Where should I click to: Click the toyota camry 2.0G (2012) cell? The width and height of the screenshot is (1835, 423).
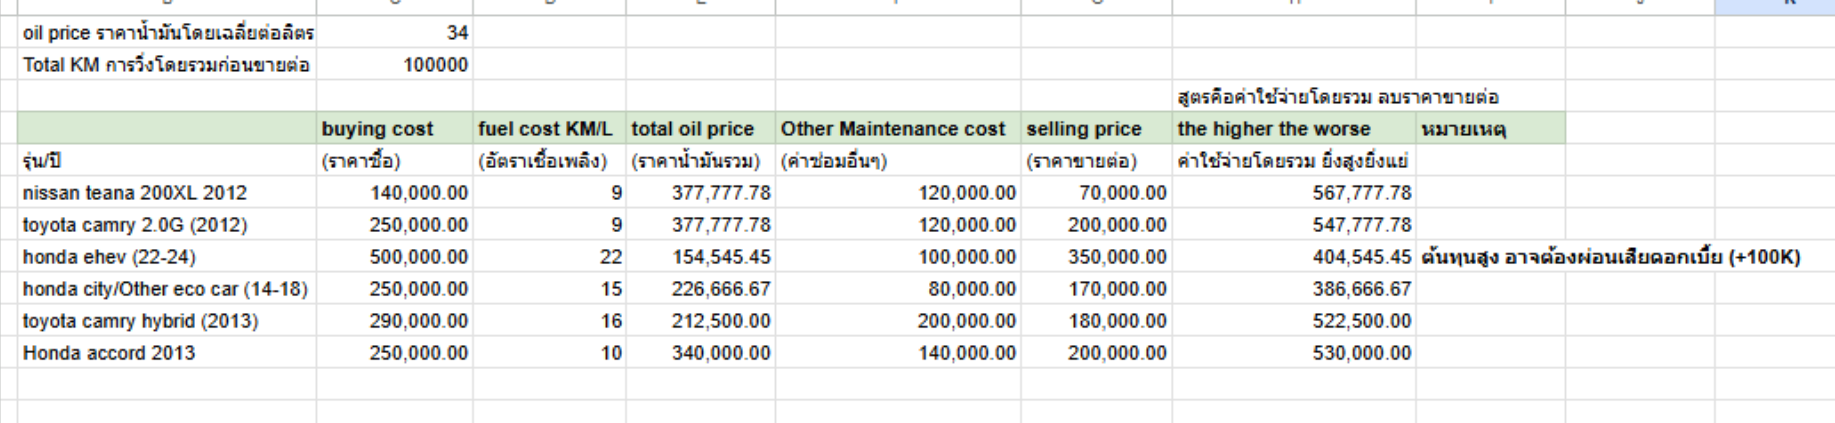167,225
